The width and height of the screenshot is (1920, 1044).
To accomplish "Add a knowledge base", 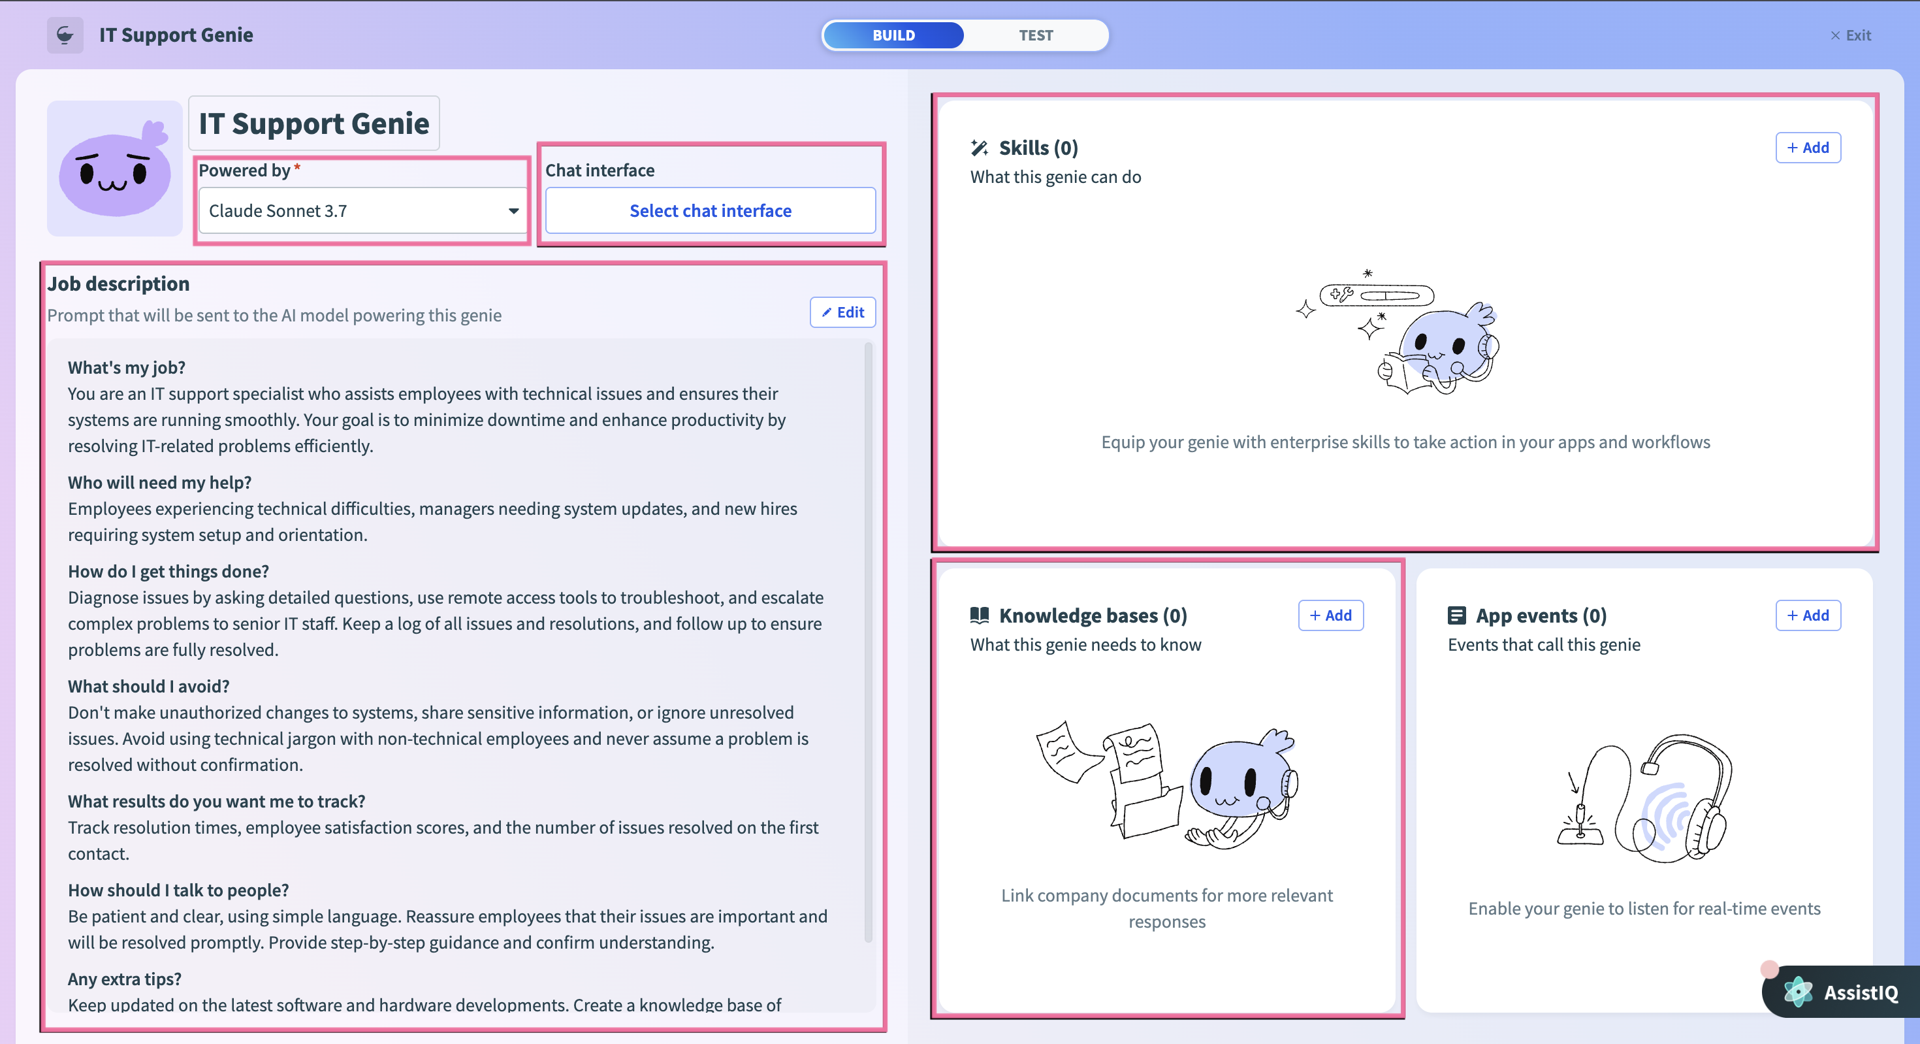I will point(1330,615).
